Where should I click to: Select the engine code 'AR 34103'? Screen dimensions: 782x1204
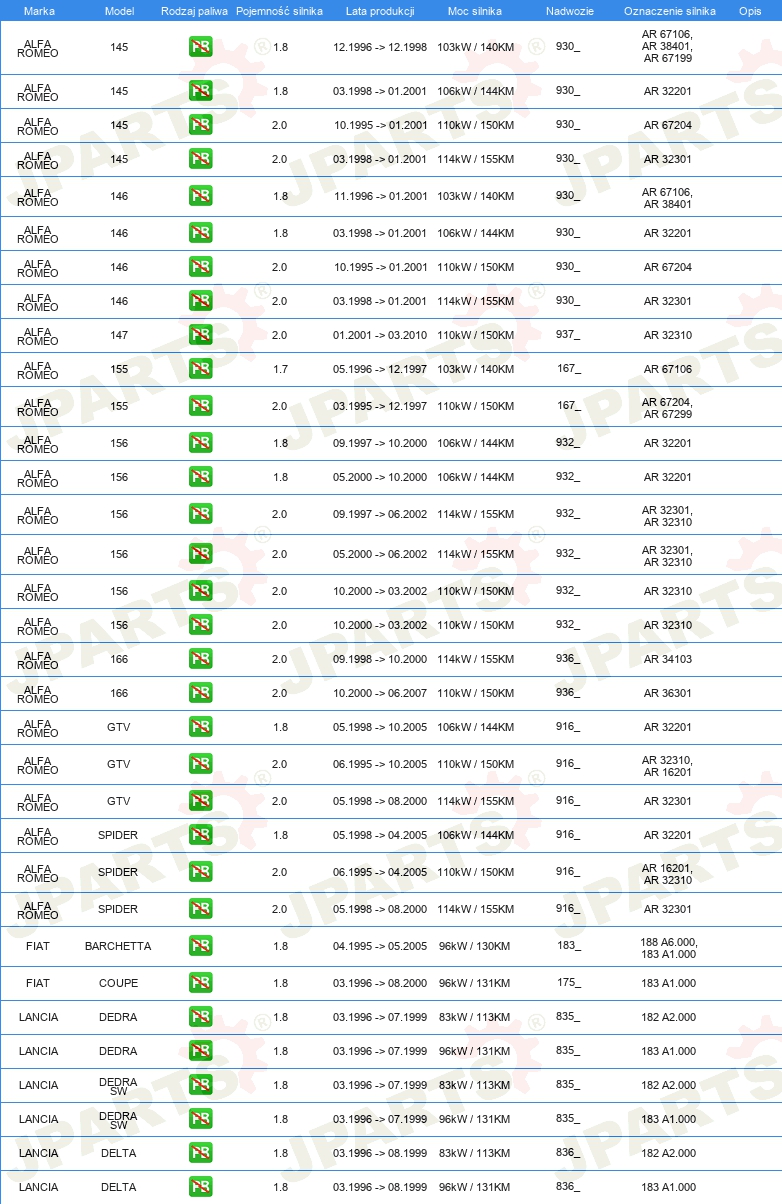(x=667, y=659)
